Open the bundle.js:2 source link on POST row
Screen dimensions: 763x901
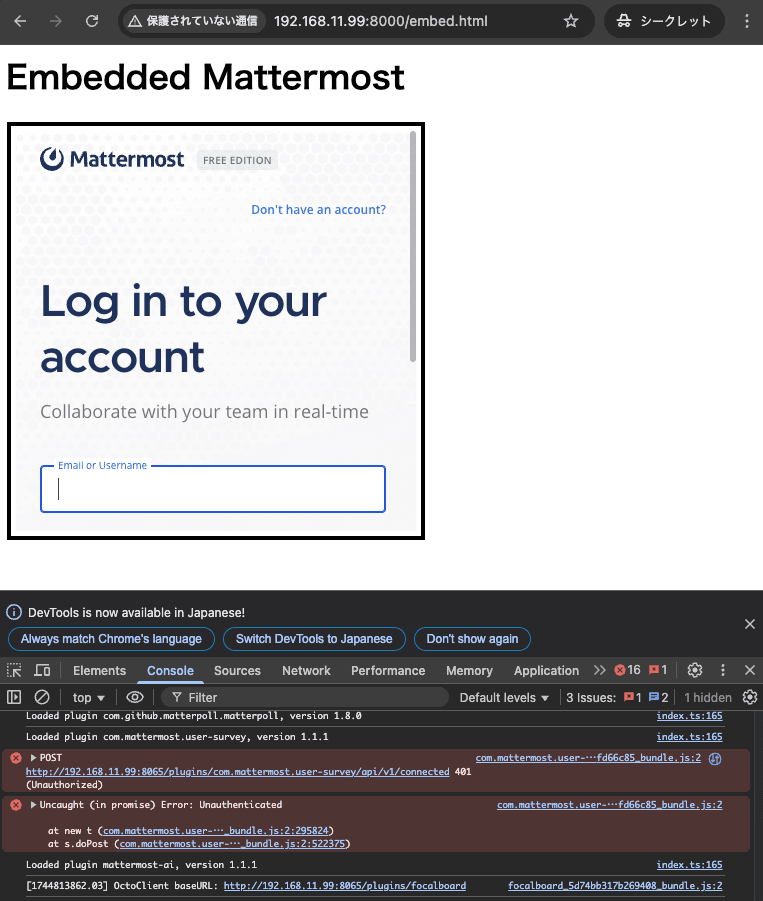tap(588, 758)
